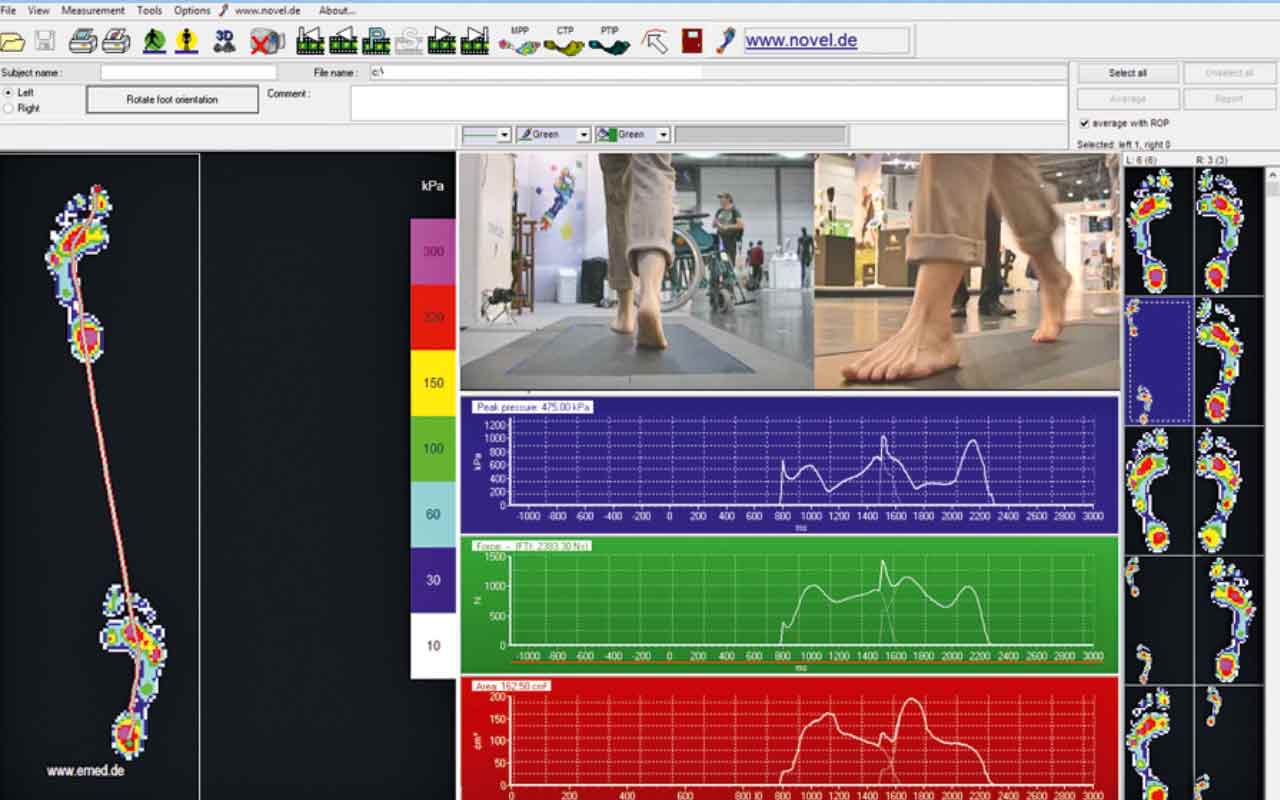Click the fifth film strip icon
This screenshot has width=1280, height=800.
[442, 41]
